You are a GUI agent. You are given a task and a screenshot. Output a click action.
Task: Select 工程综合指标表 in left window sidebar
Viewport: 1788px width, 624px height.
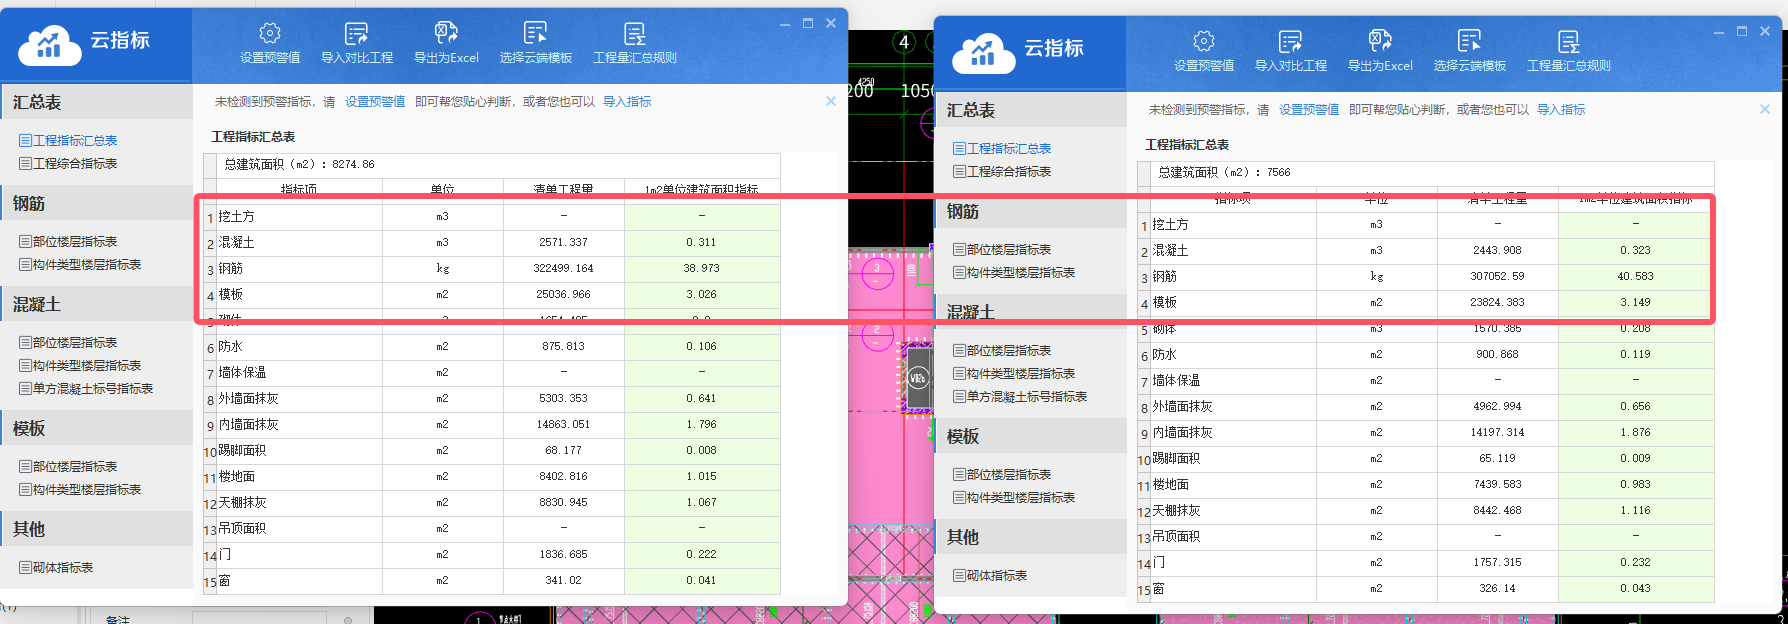tap(68, 163)
